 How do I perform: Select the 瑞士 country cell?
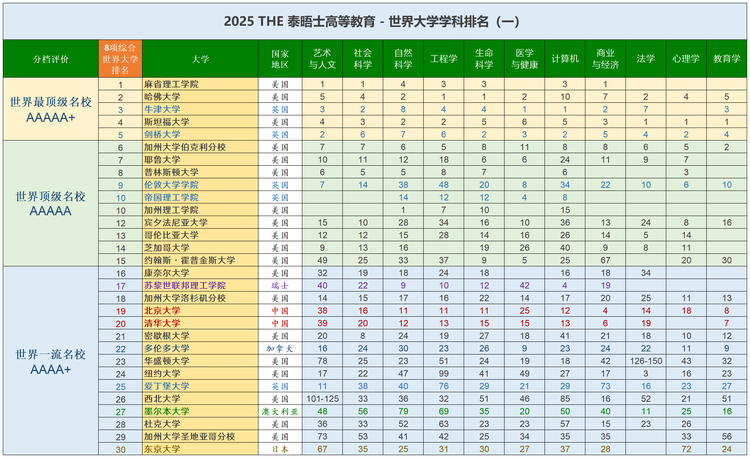(280, 285)
